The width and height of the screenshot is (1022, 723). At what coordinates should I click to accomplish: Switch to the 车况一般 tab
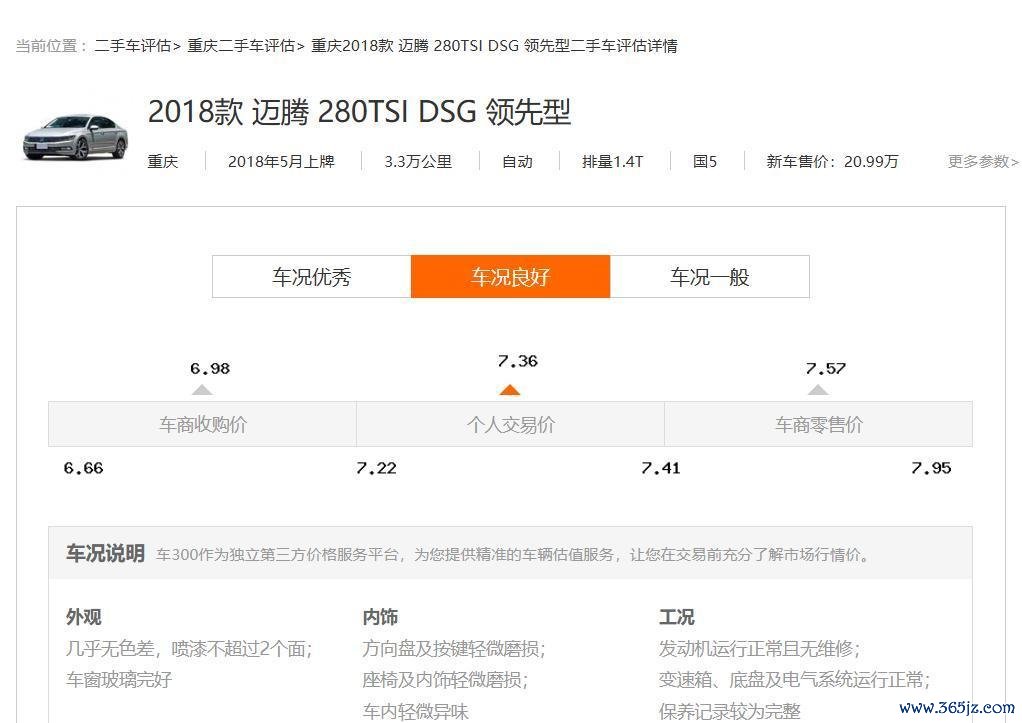tap(710, 277)
